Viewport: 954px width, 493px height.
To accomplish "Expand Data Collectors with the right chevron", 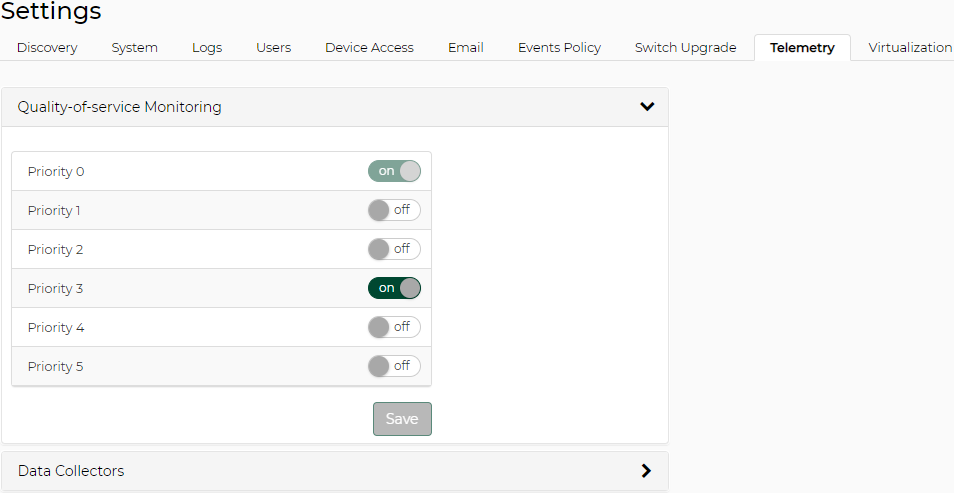I will [x=646, y=471].
